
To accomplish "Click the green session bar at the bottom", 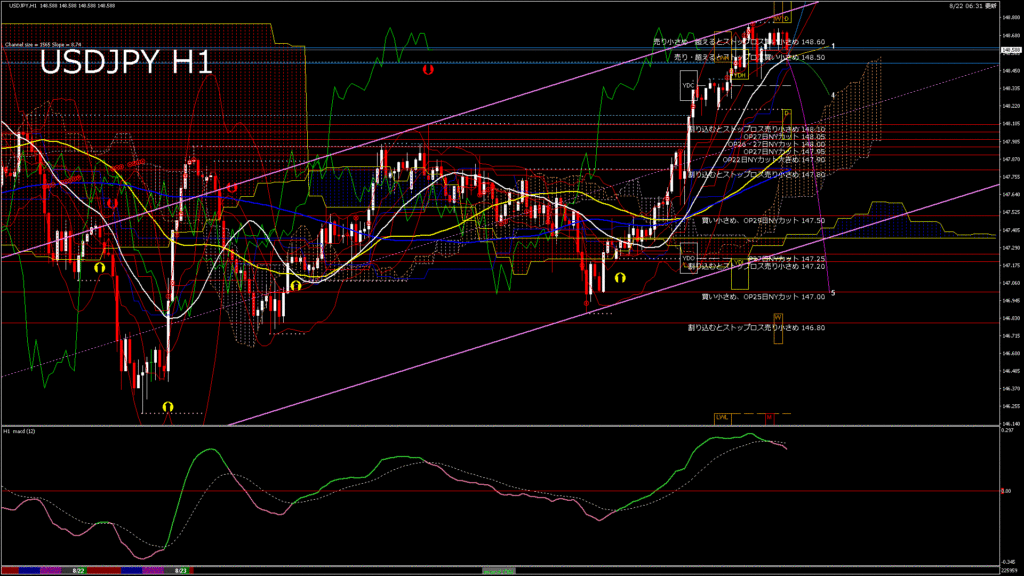I will point(500,570).
